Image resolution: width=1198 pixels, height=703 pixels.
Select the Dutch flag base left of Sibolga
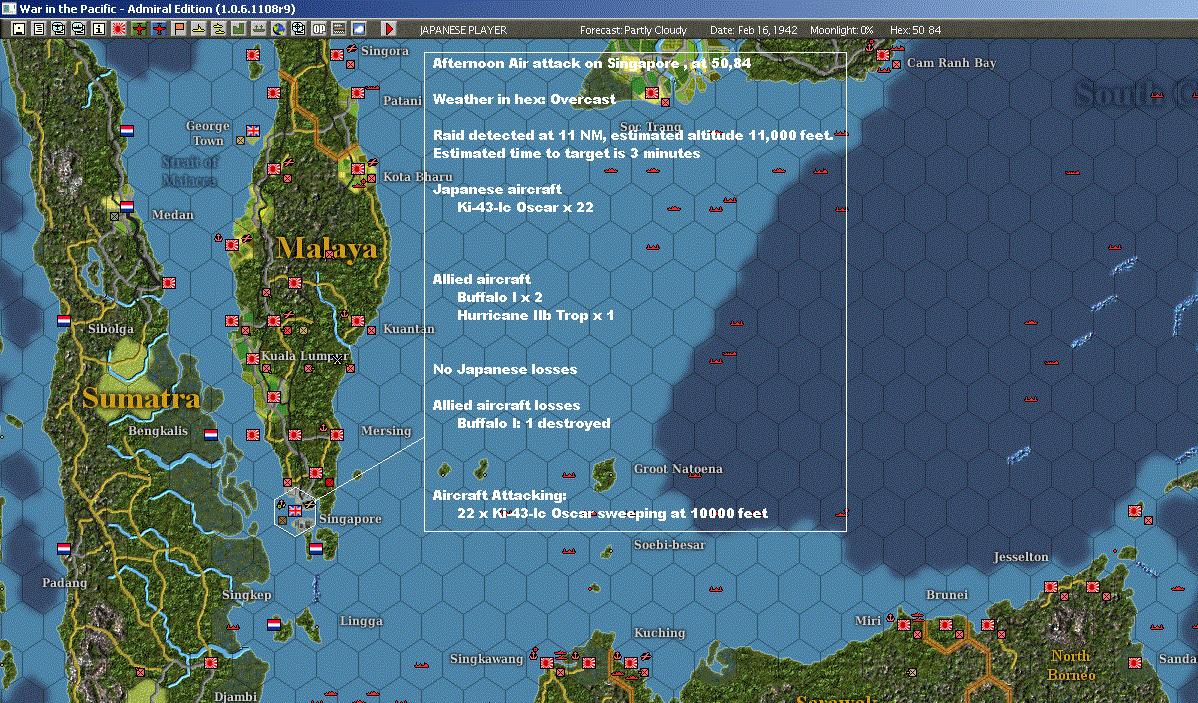(x=64, y=321)
